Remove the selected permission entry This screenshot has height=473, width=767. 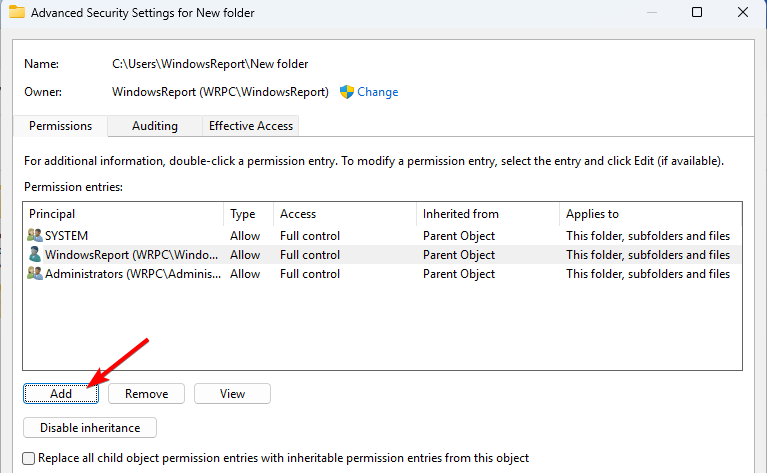point(146,394)
